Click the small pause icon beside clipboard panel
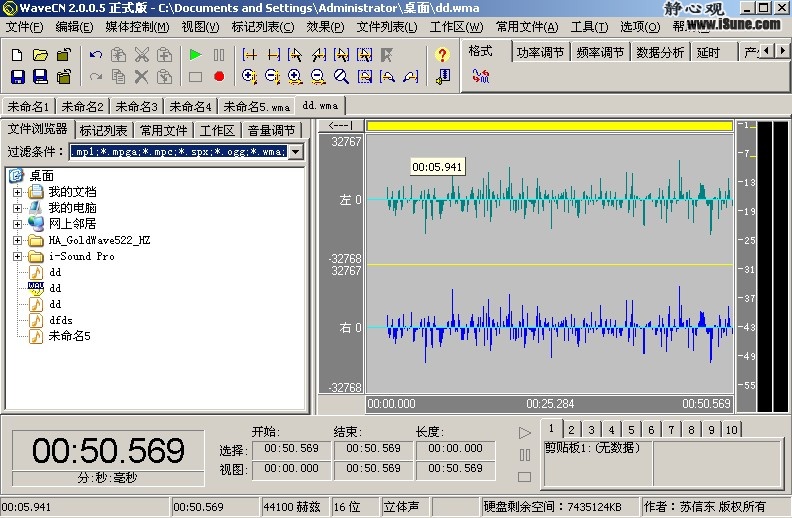Screen dimensions: 792x518 [525, 455]
